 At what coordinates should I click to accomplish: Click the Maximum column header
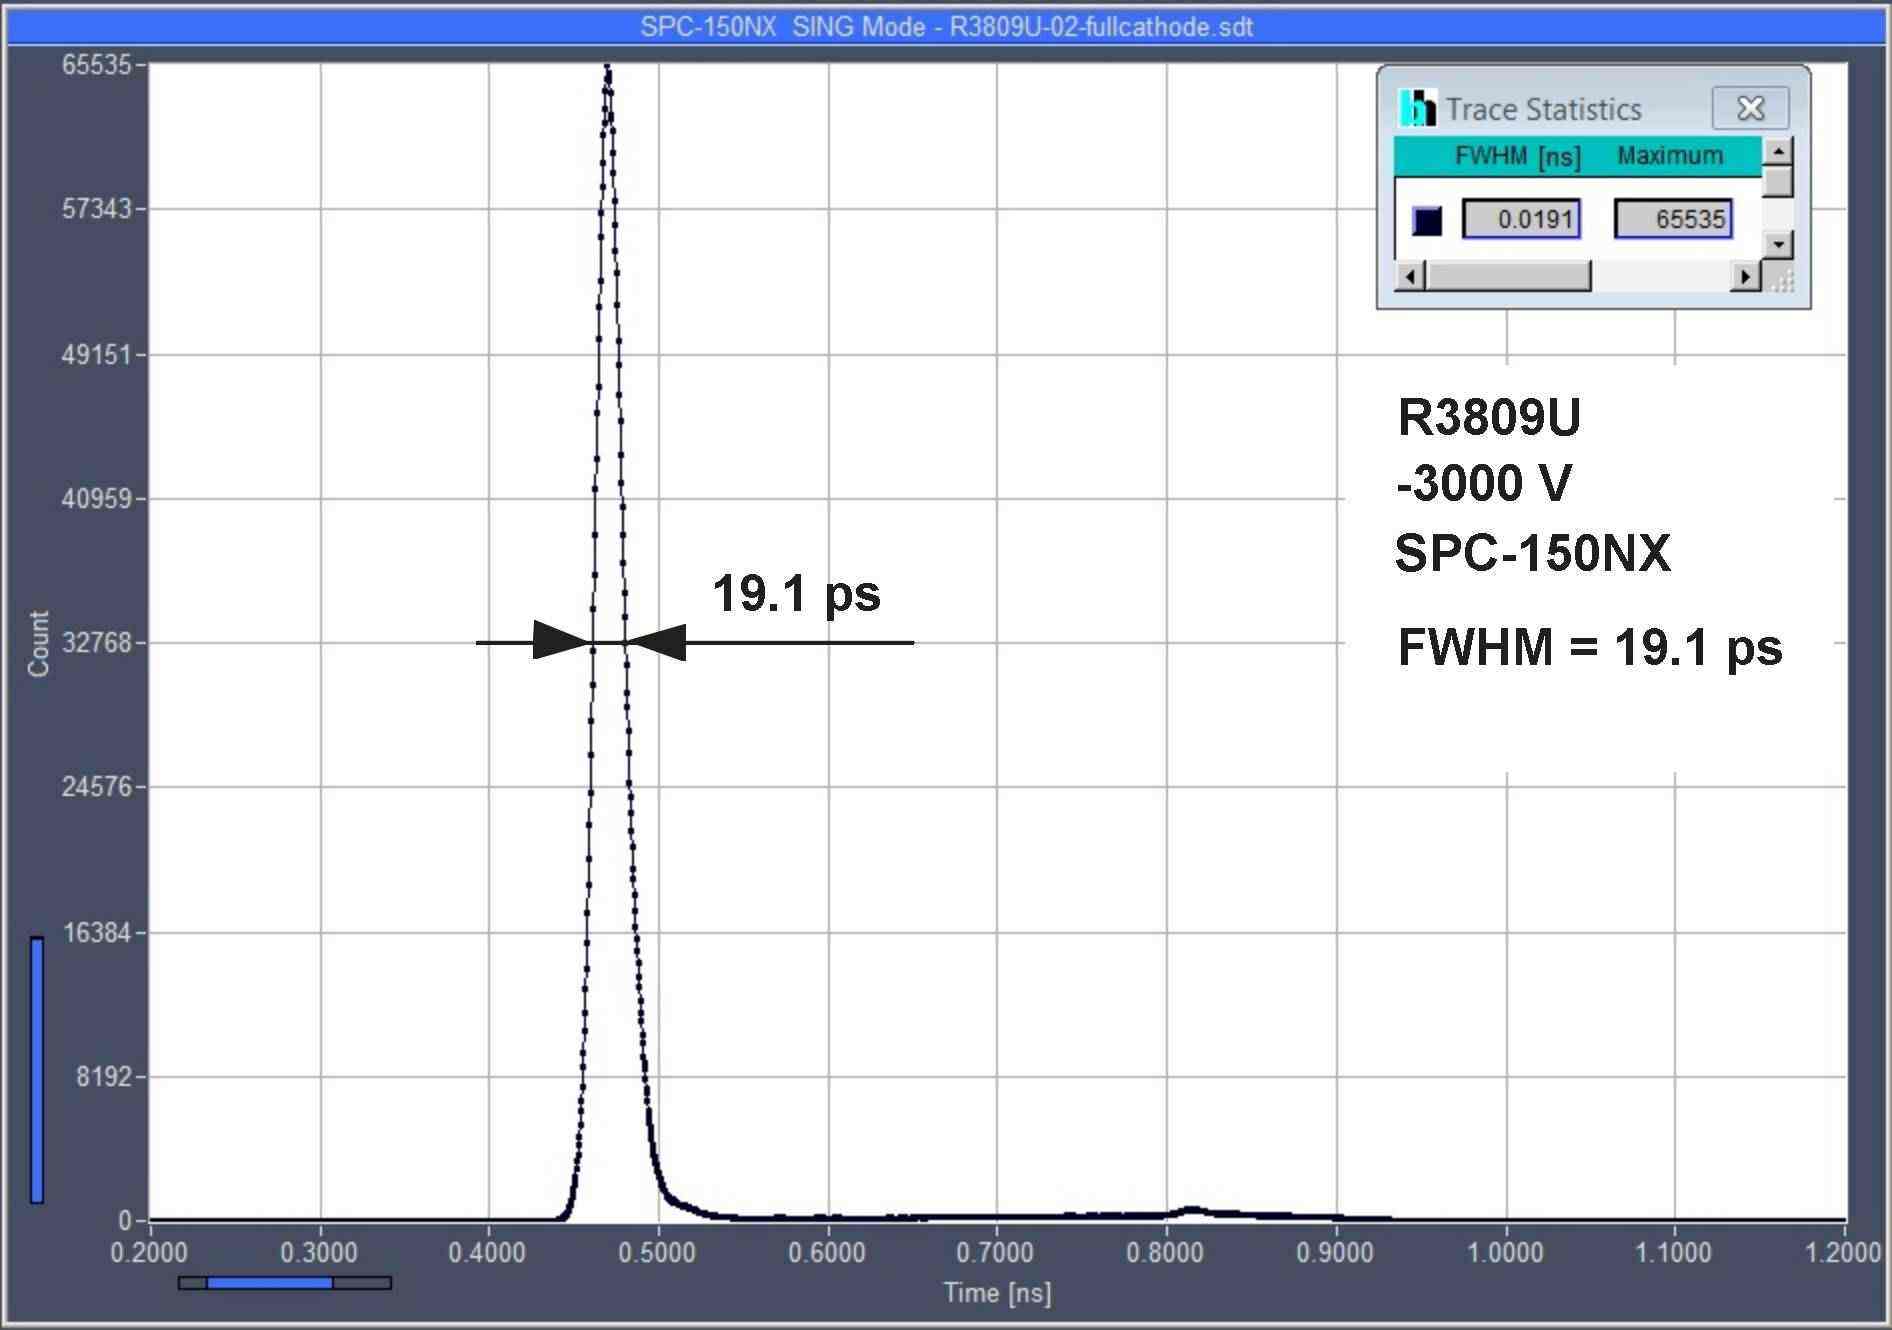click(1670, 156)
